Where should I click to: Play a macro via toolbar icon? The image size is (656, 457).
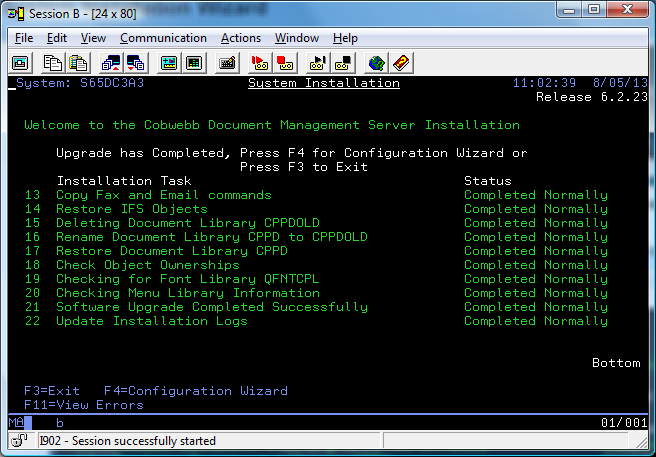pos(318,63)
